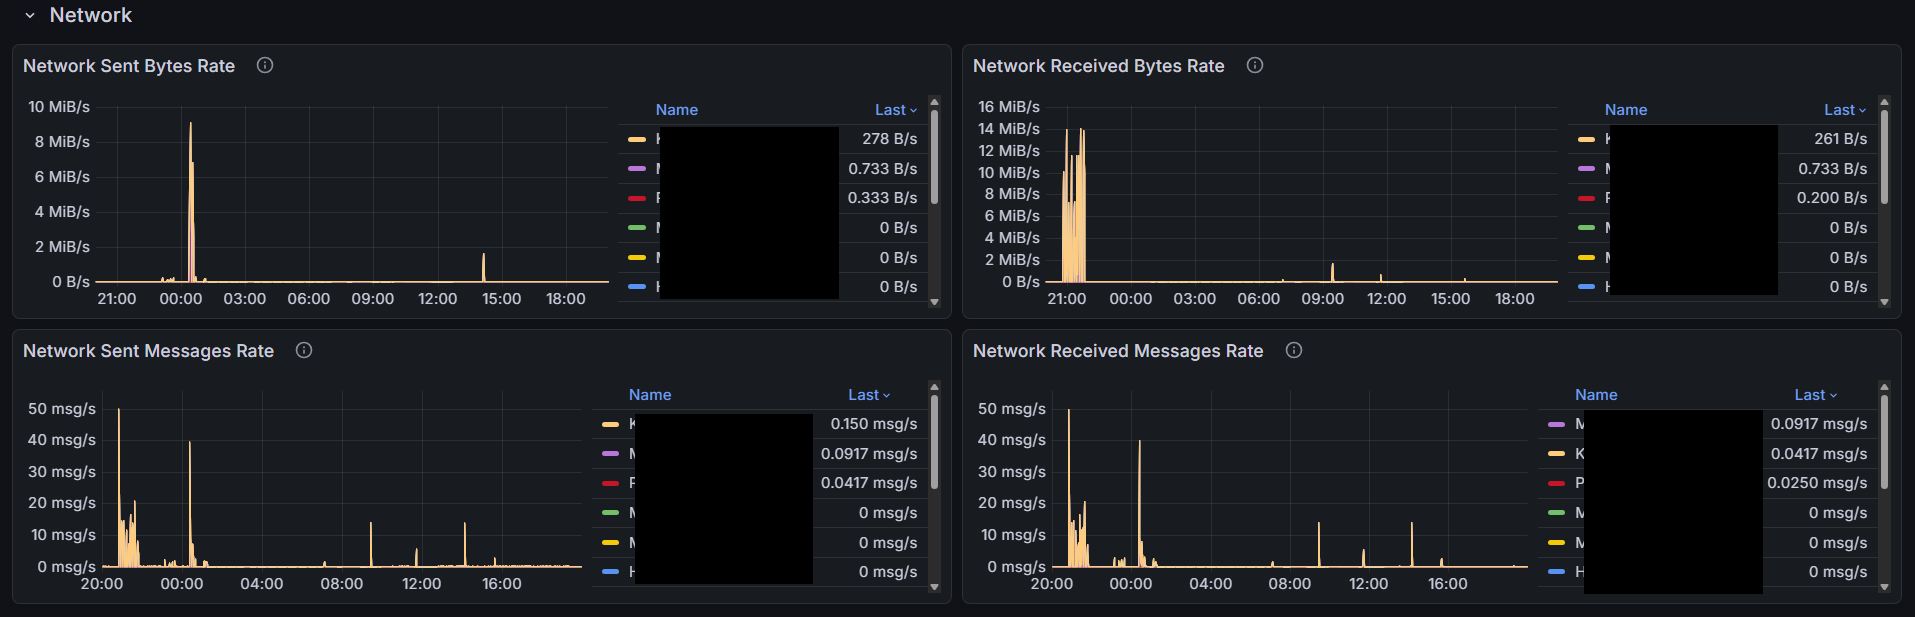This screenshot has width=1915, height=617.
Task: Click Name column header in Received Bytes legend
Action: [1625, 110]
